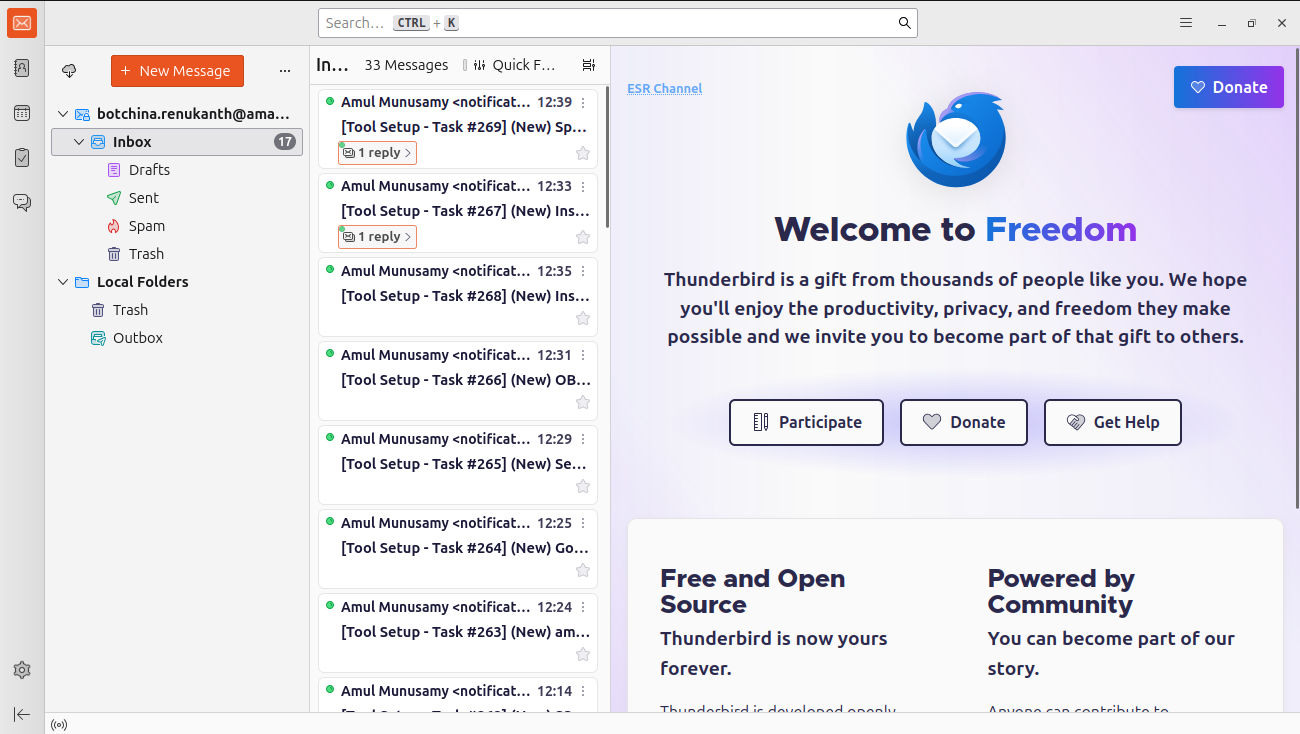1300x734 pixels.
Task: Collapse the Inbox folder tree
Action: coord(80,142)
